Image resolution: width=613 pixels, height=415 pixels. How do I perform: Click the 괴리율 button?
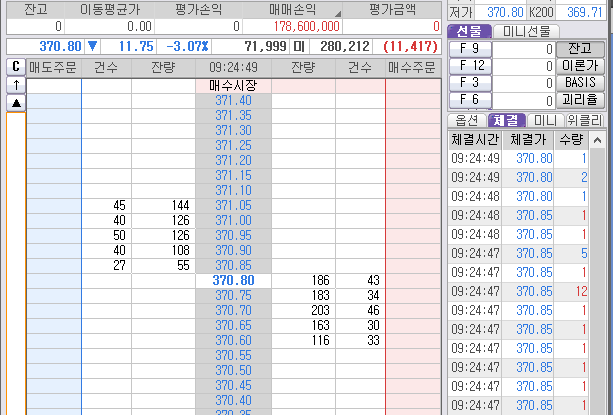pyautogui.click(x=580, y=100)
